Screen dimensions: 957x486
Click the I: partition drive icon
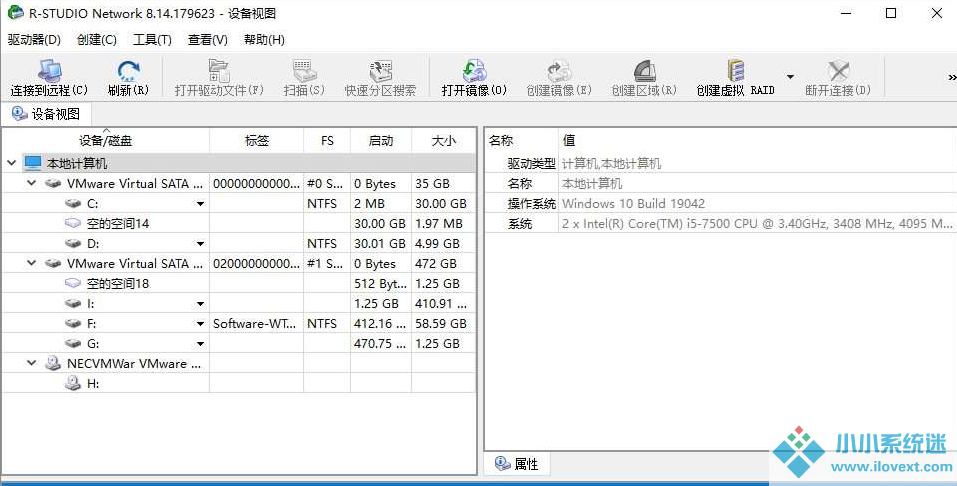pos(73,303)
